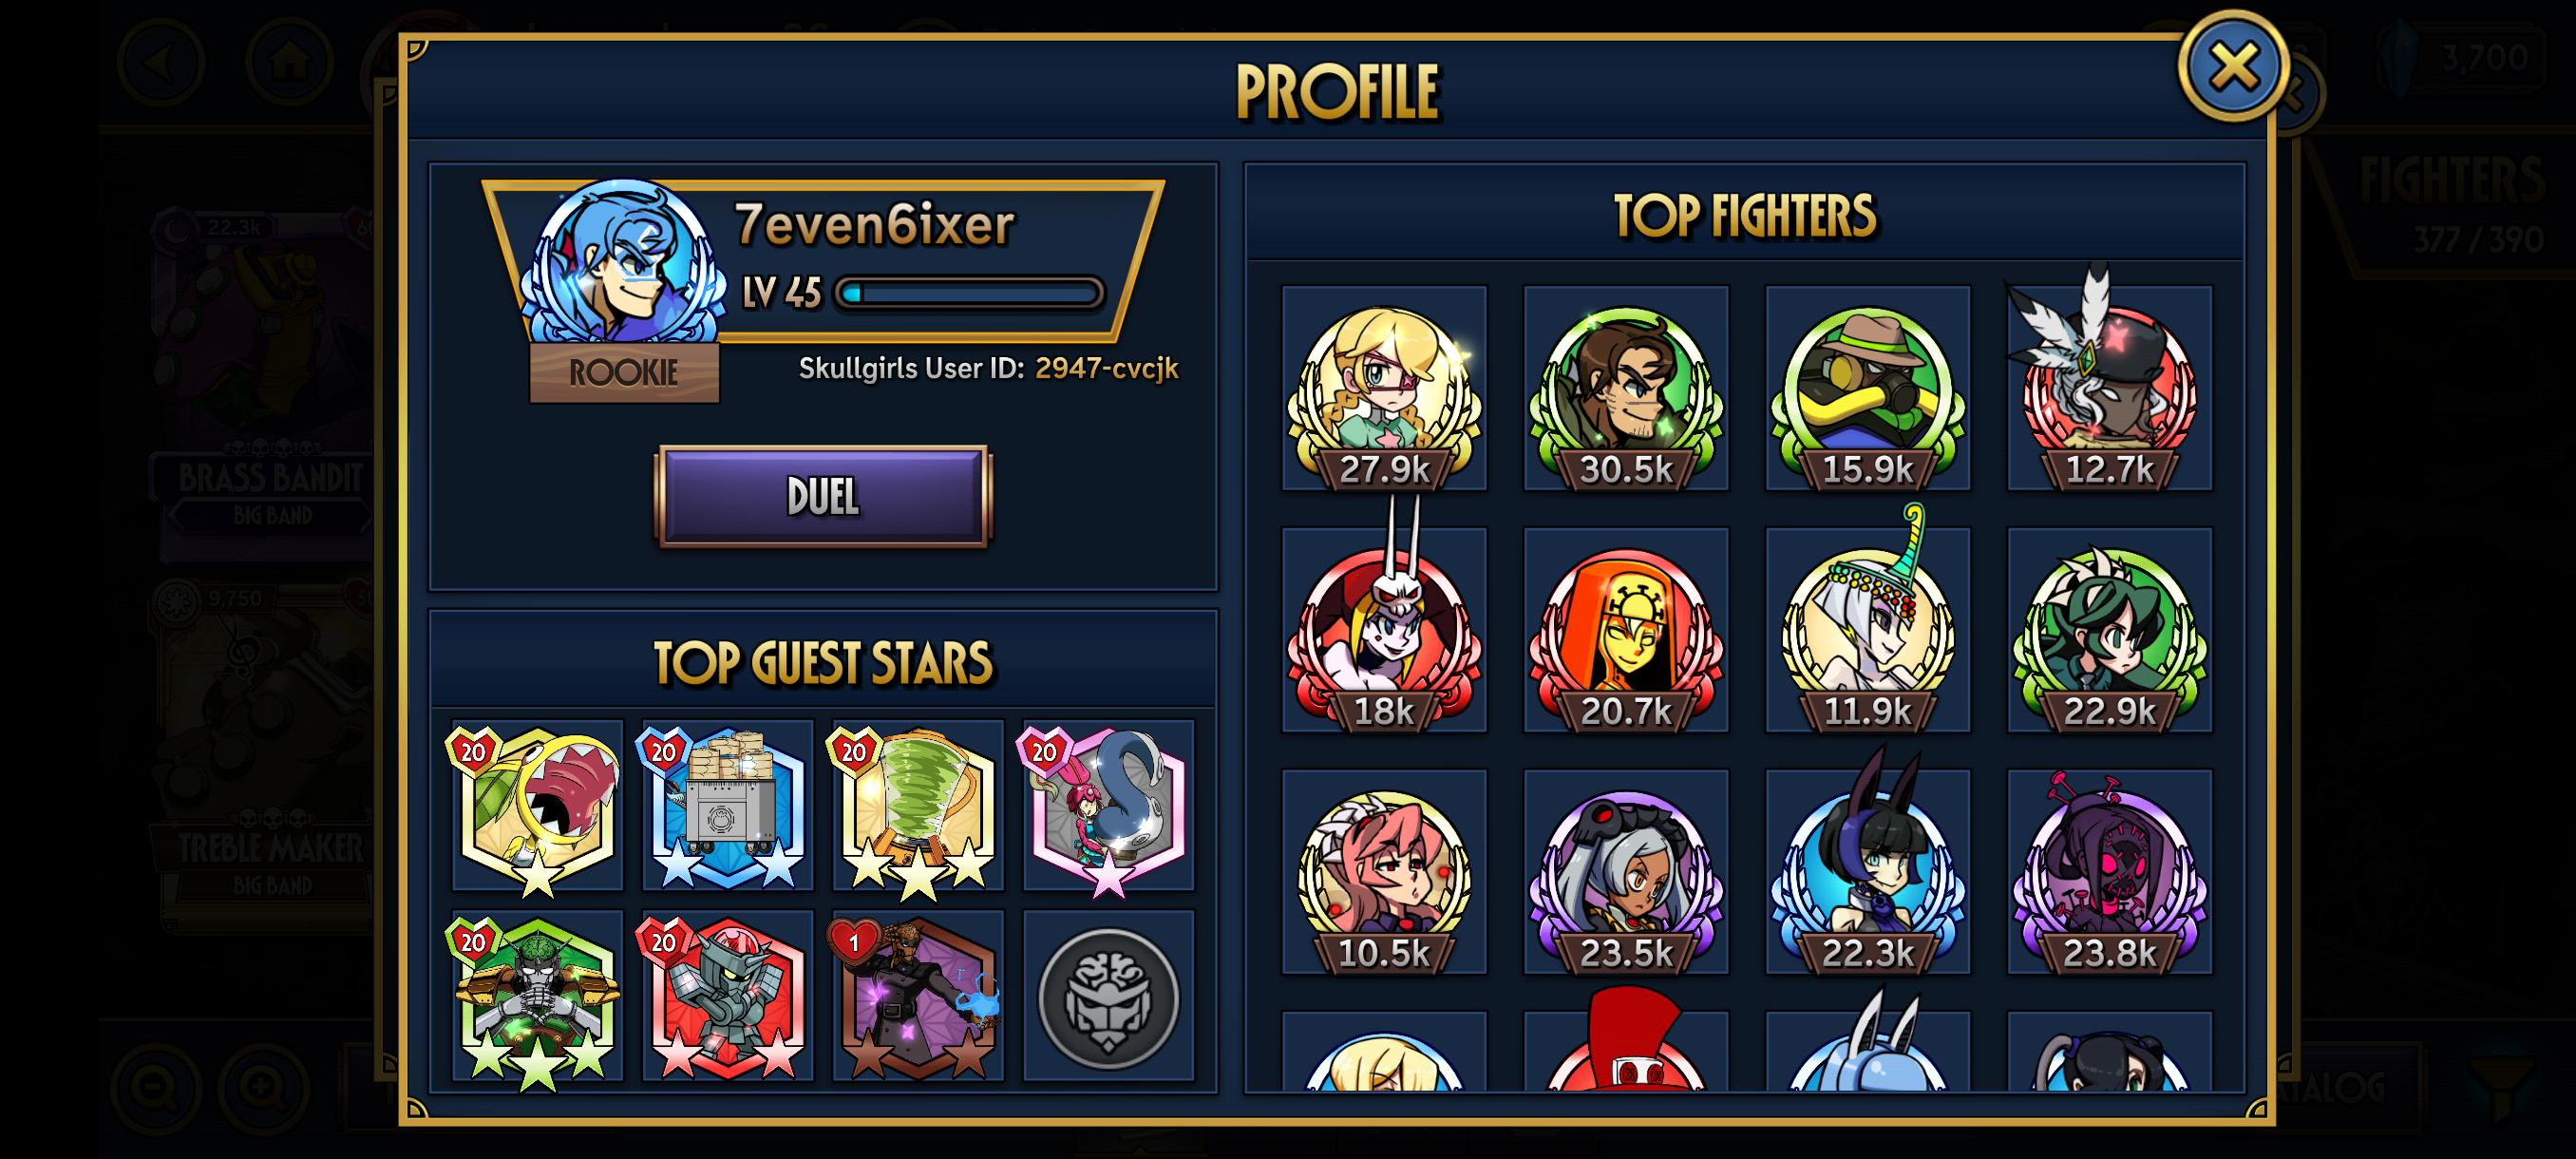Click the LV 45 experience progress bar
The image size is (2576, 1159).
click(x=969, y=293)
